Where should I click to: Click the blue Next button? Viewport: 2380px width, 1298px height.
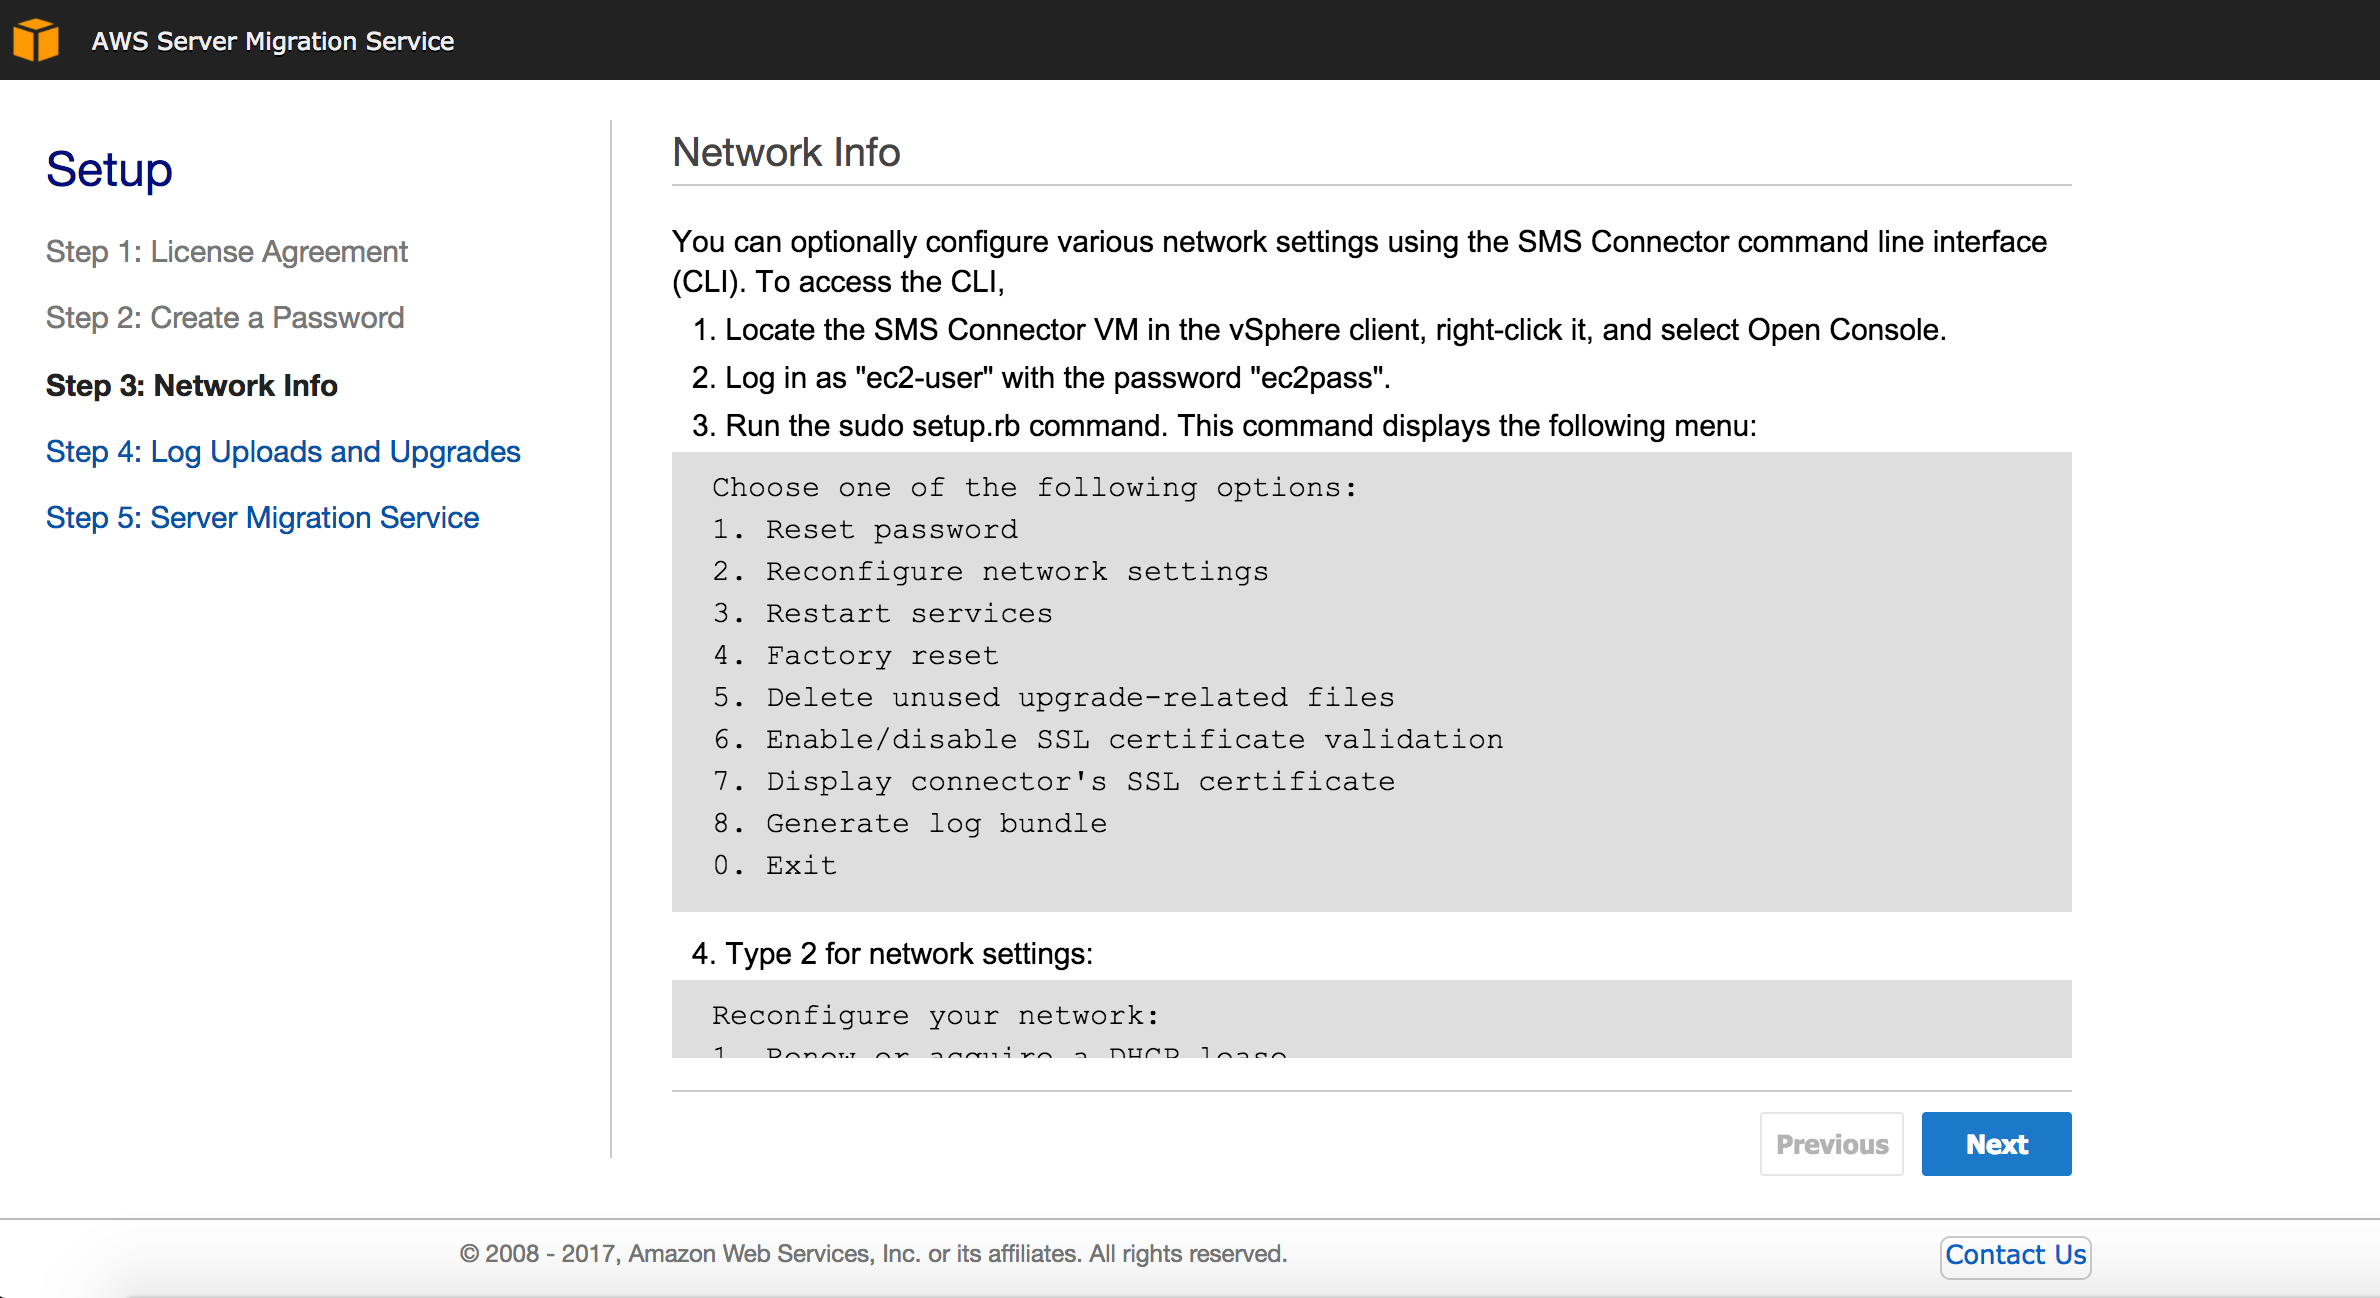[x=1996, y=1143]
